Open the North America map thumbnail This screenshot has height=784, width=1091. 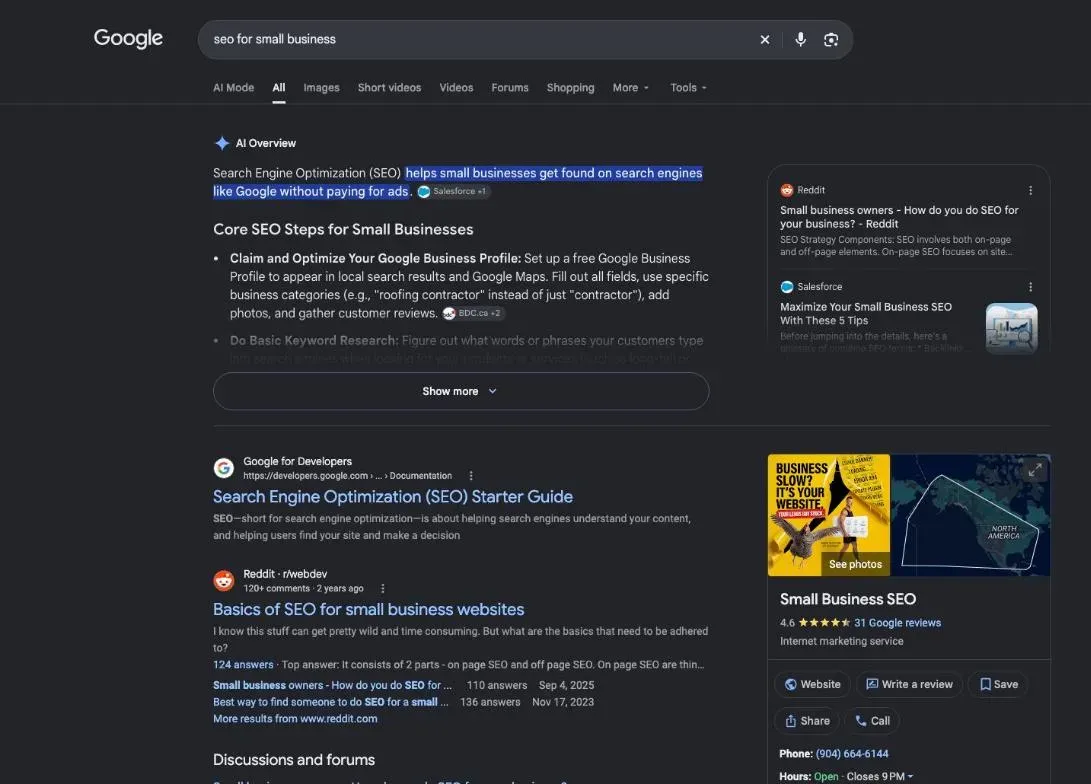click(x=970, y=515)
